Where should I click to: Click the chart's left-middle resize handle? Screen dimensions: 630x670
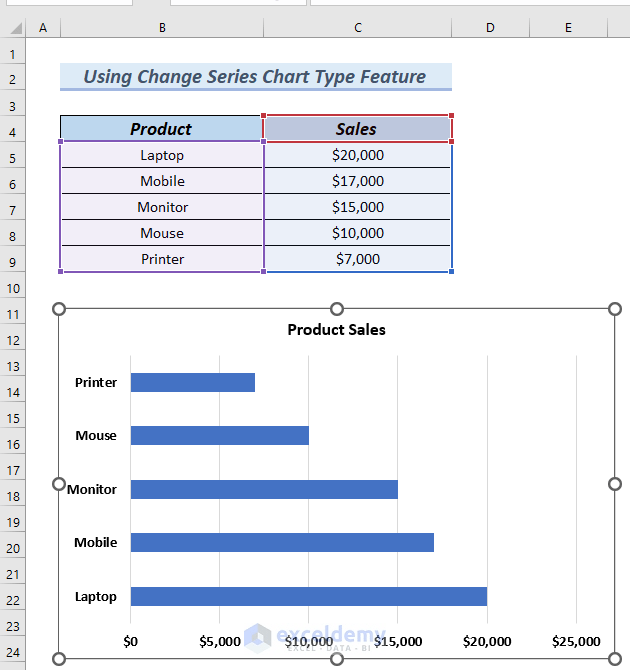[x=59, y=484]
